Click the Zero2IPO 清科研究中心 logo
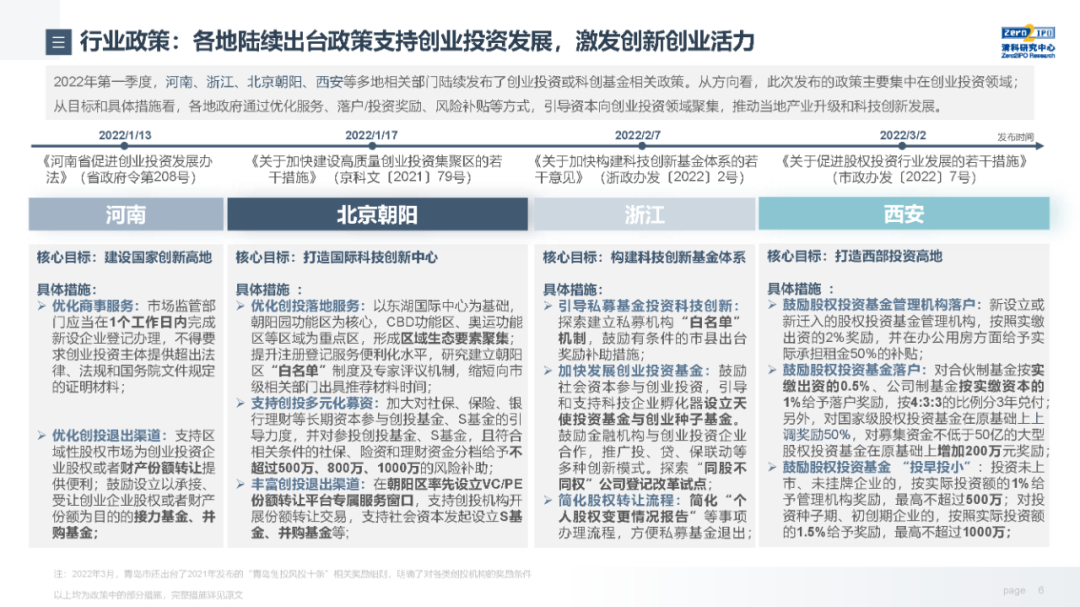 [x=1028, y=41]
